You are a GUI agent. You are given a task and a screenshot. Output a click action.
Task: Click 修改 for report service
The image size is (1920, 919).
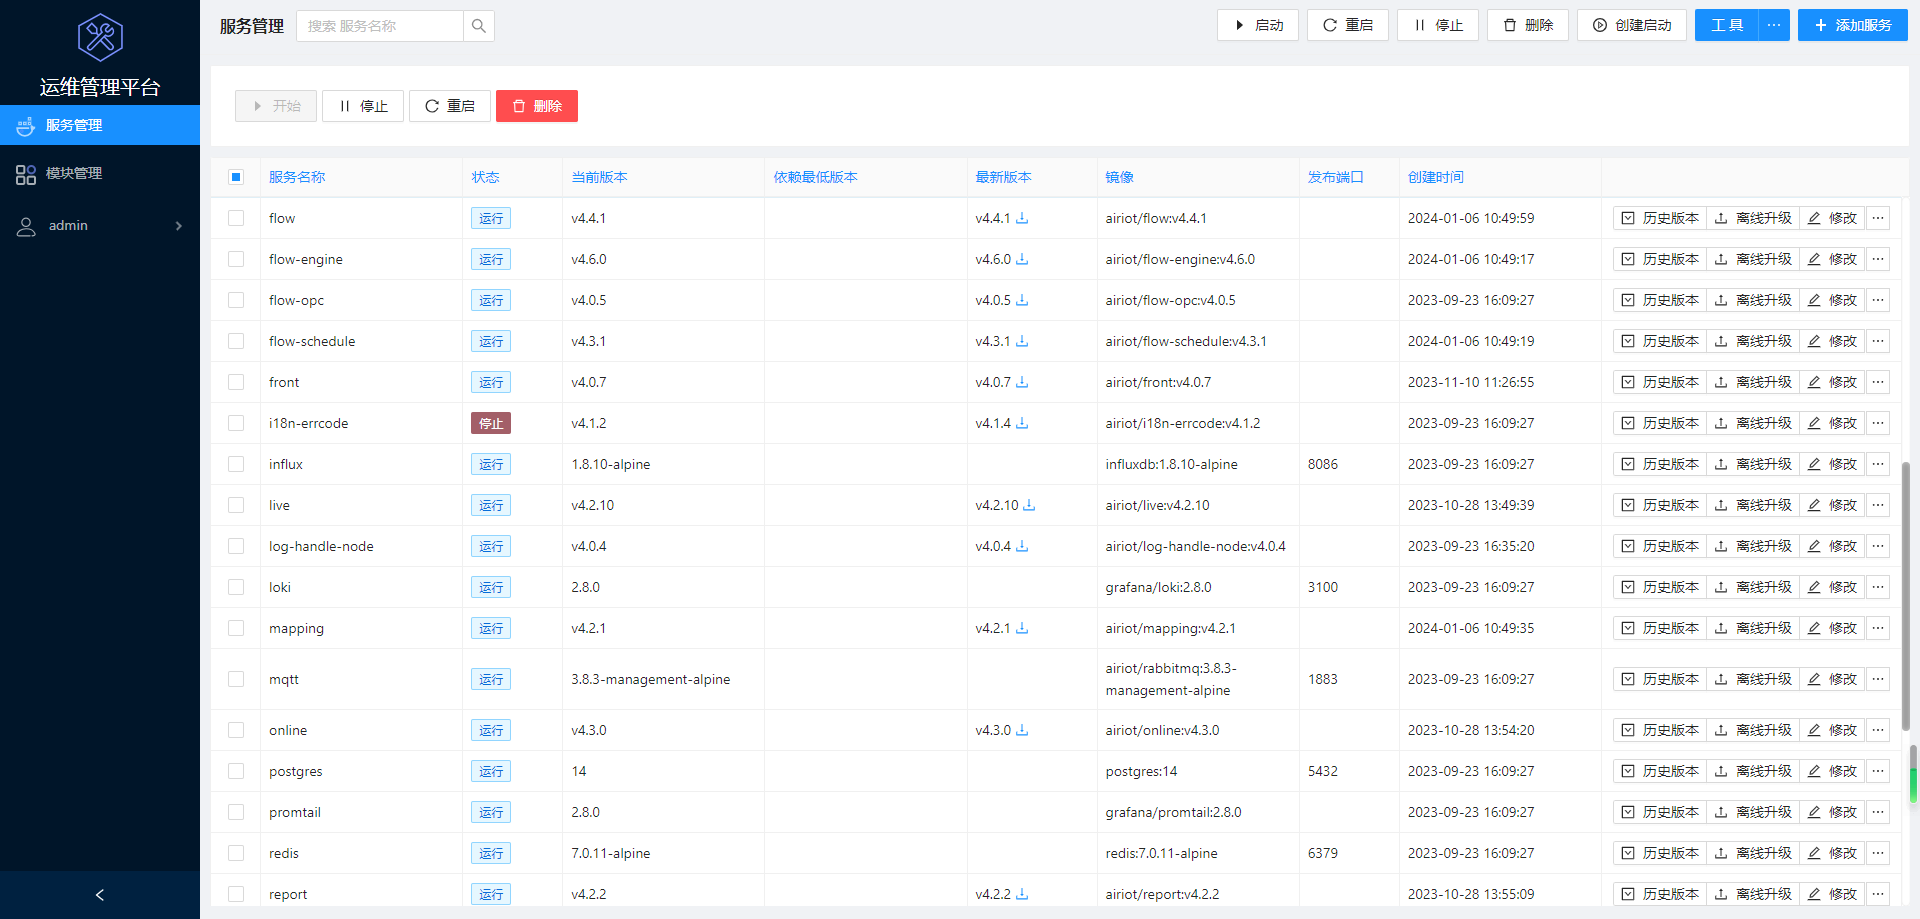click(1833, 894)
